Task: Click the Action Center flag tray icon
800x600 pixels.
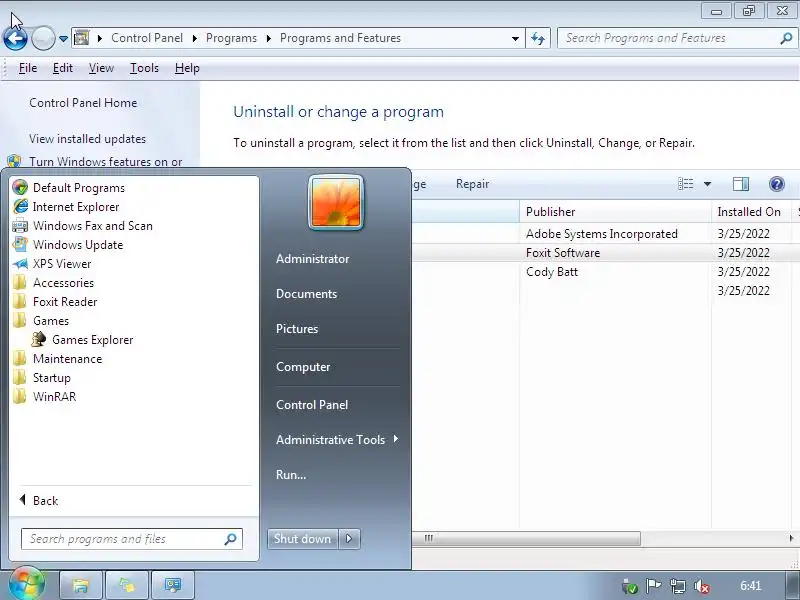Action: [x=654, y=586]
